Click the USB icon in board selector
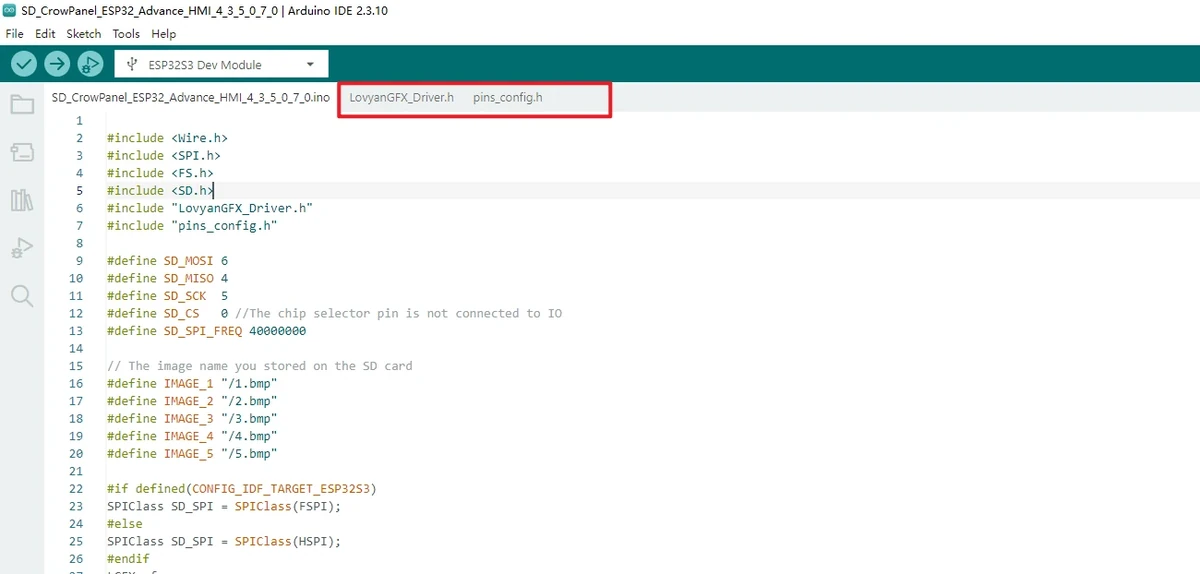Screen dimensions: 1200x574 [x=132, y=64]
